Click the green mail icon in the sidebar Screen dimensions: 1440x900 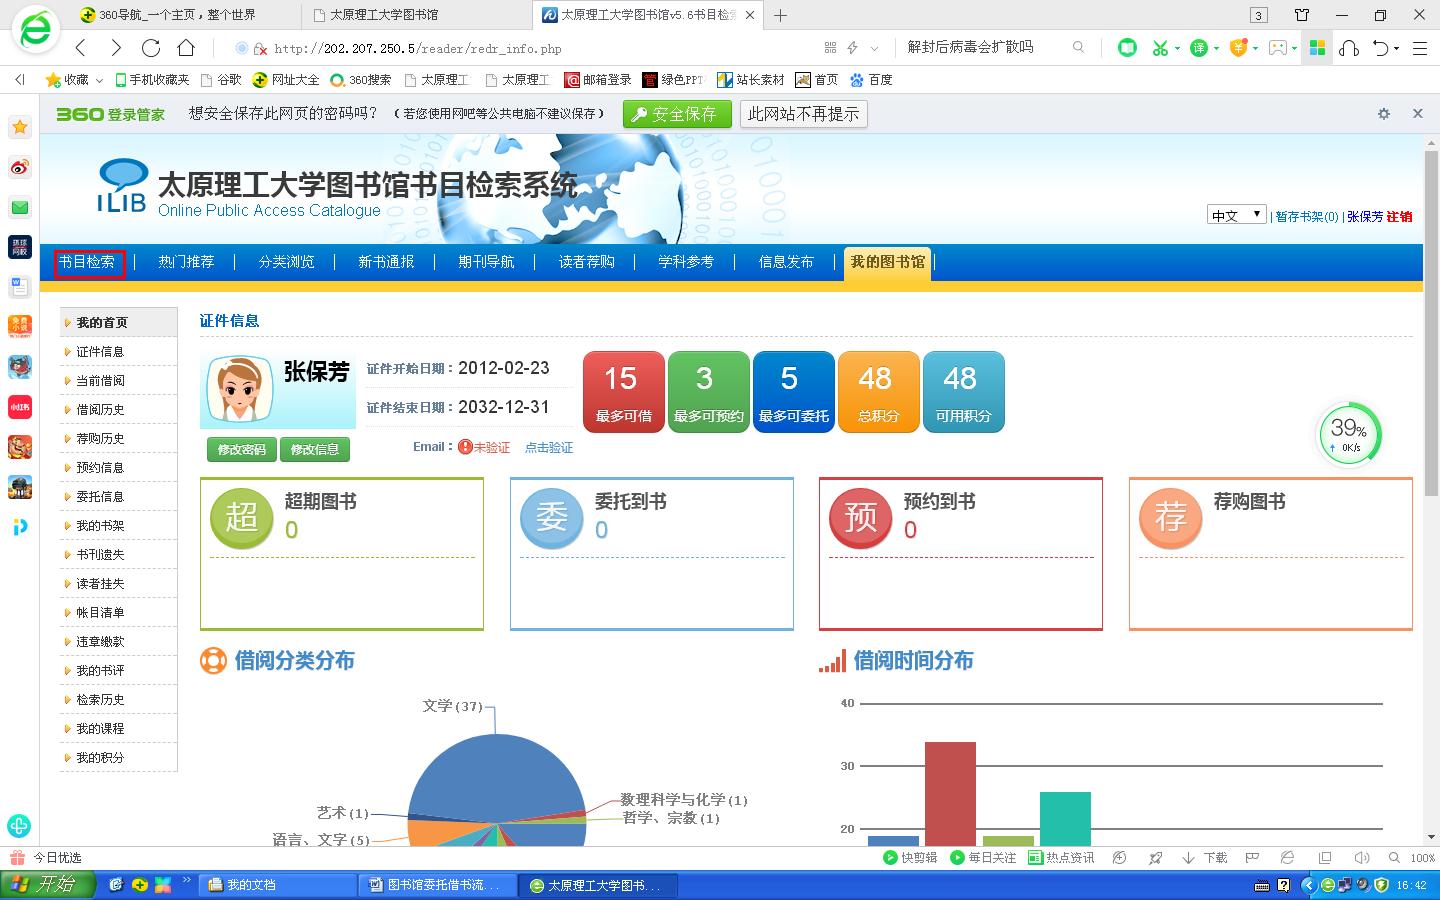(20, 207)
